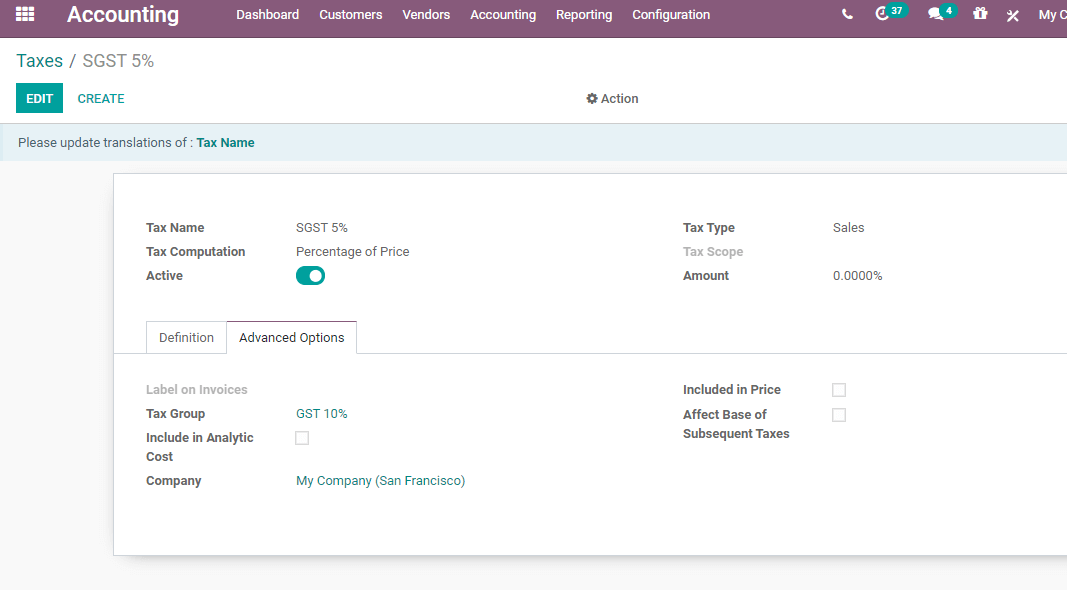Open the Tax Name translation link

[x=225, y=143]
